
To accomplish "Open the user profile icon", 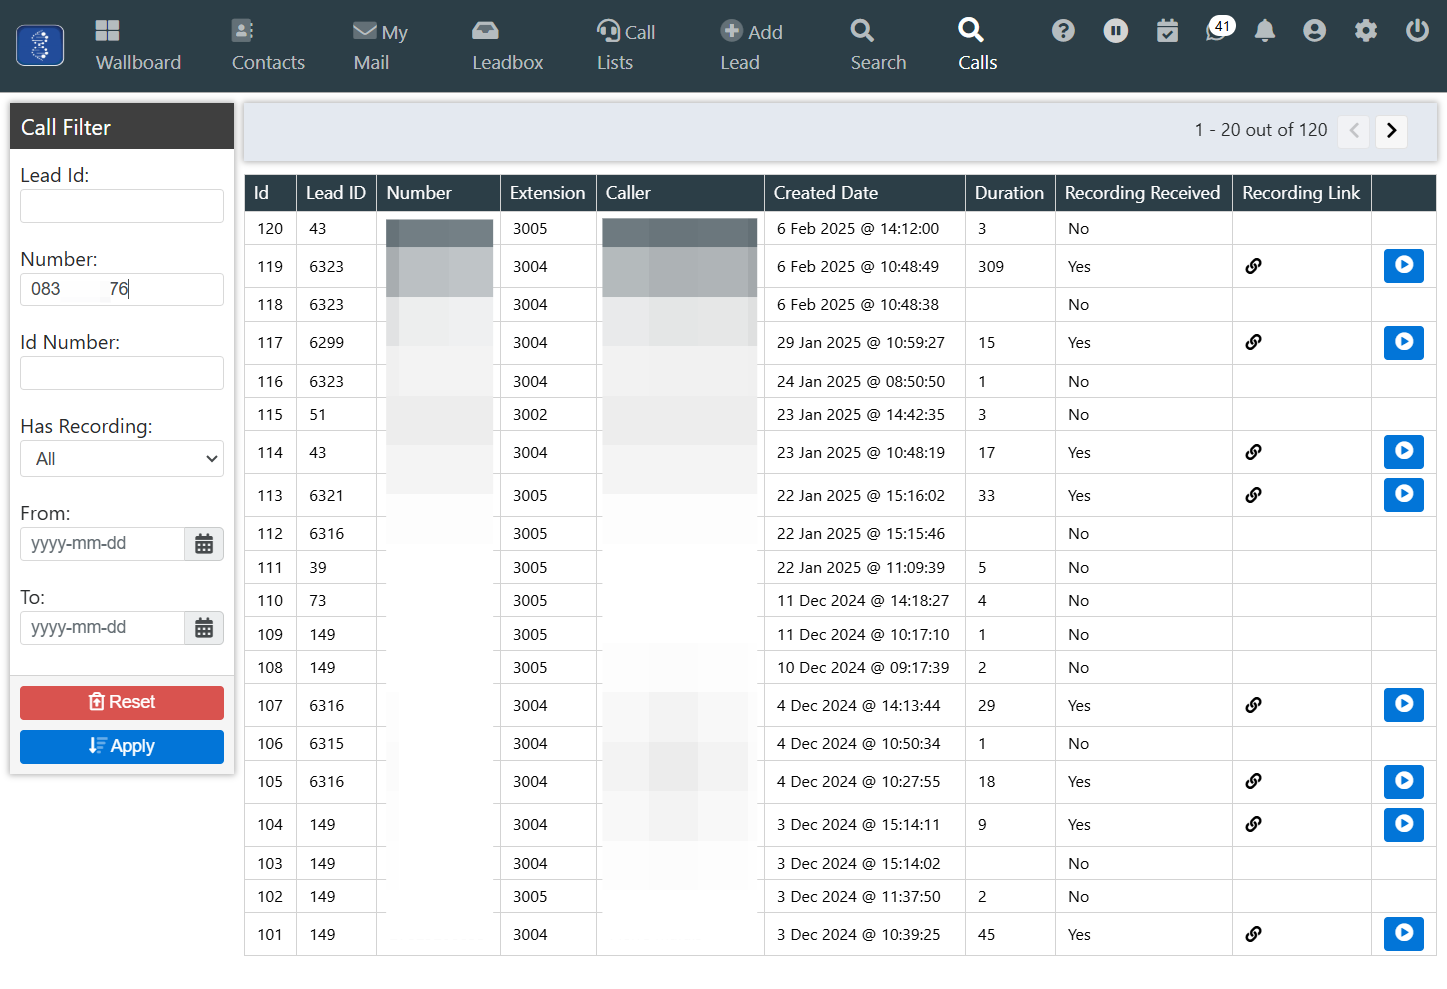I will click(1315, 31).
